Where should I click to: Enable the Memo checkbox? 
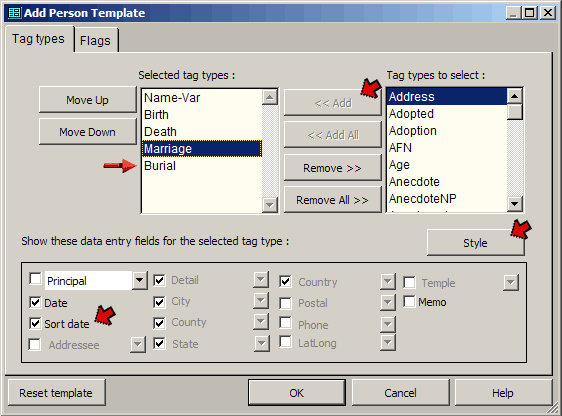tap(409, 301)
